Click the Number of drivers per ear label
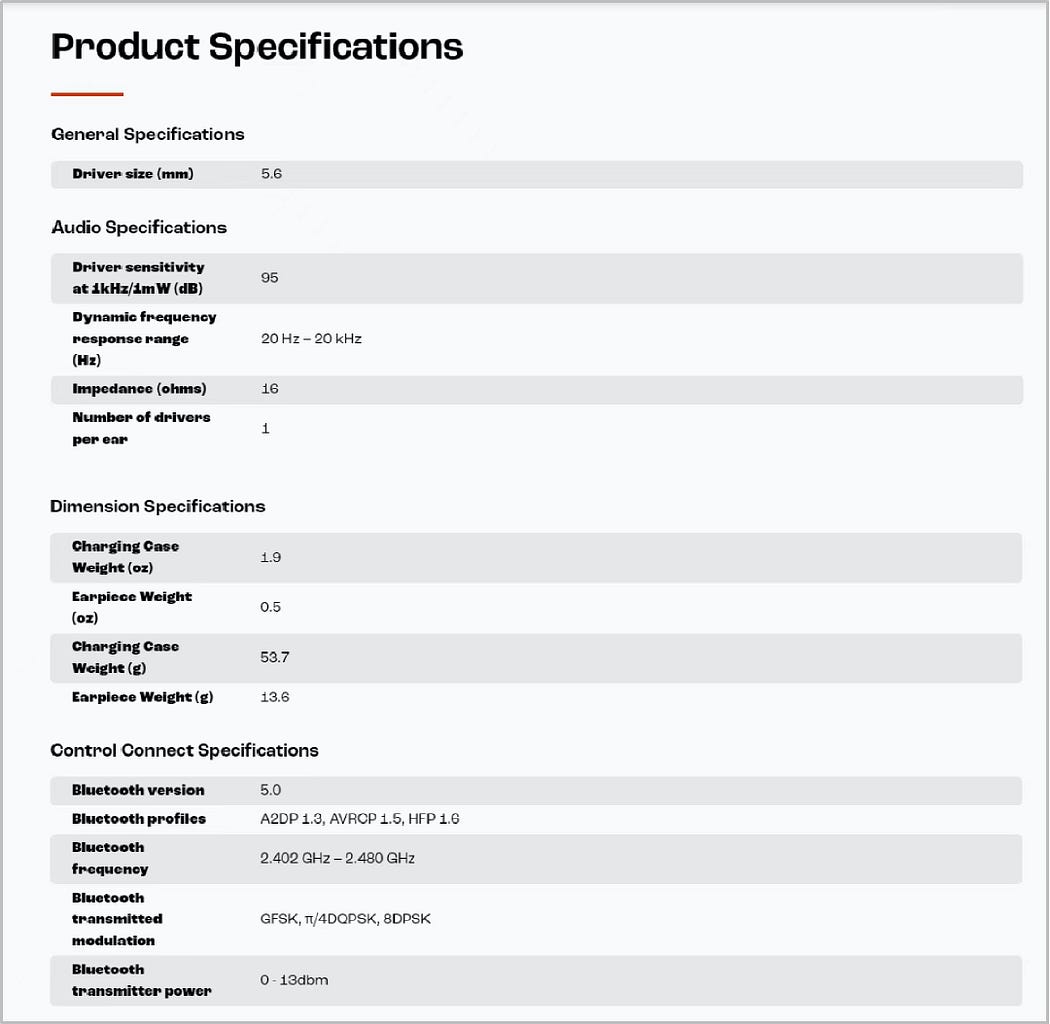Screen dimensions: 1050x1024 pos(141,428)
